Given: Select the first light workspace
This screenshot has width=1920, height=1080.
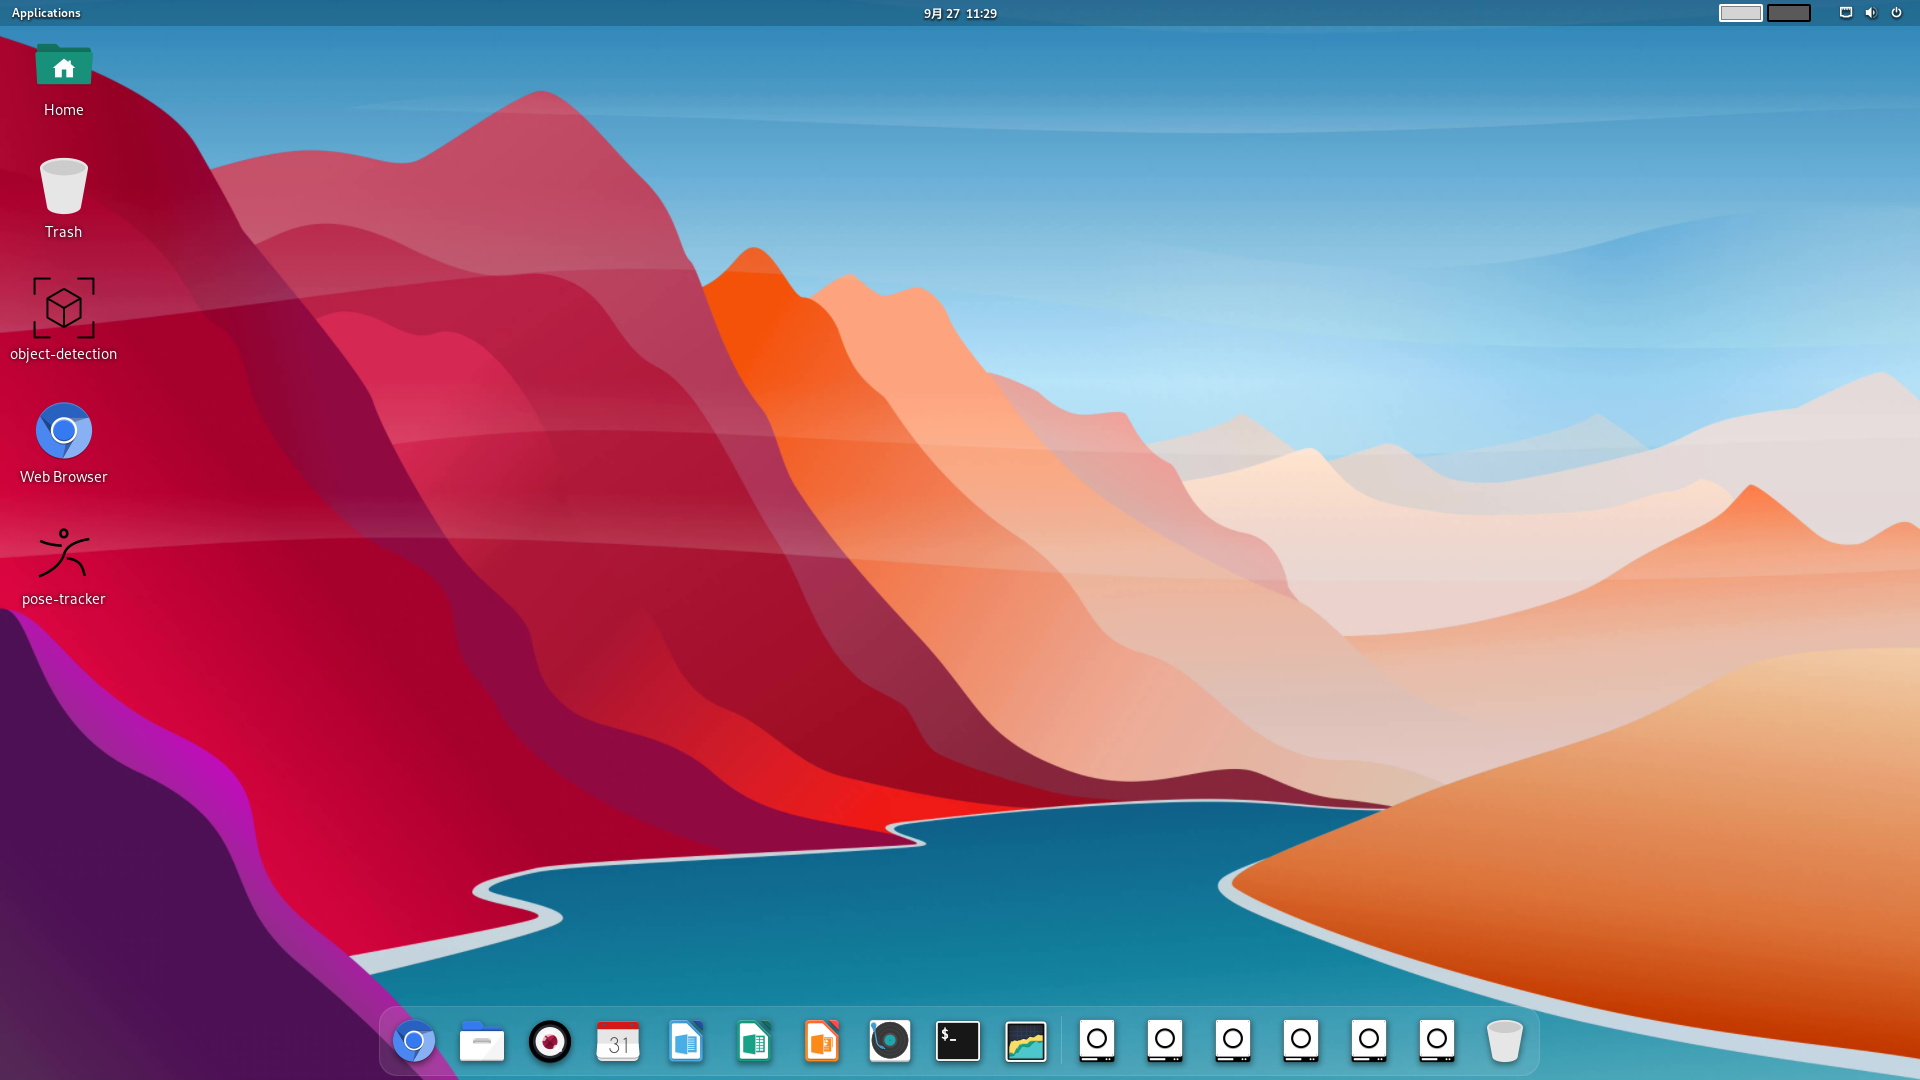Looking at the screenshot, I should [1740, 13].
